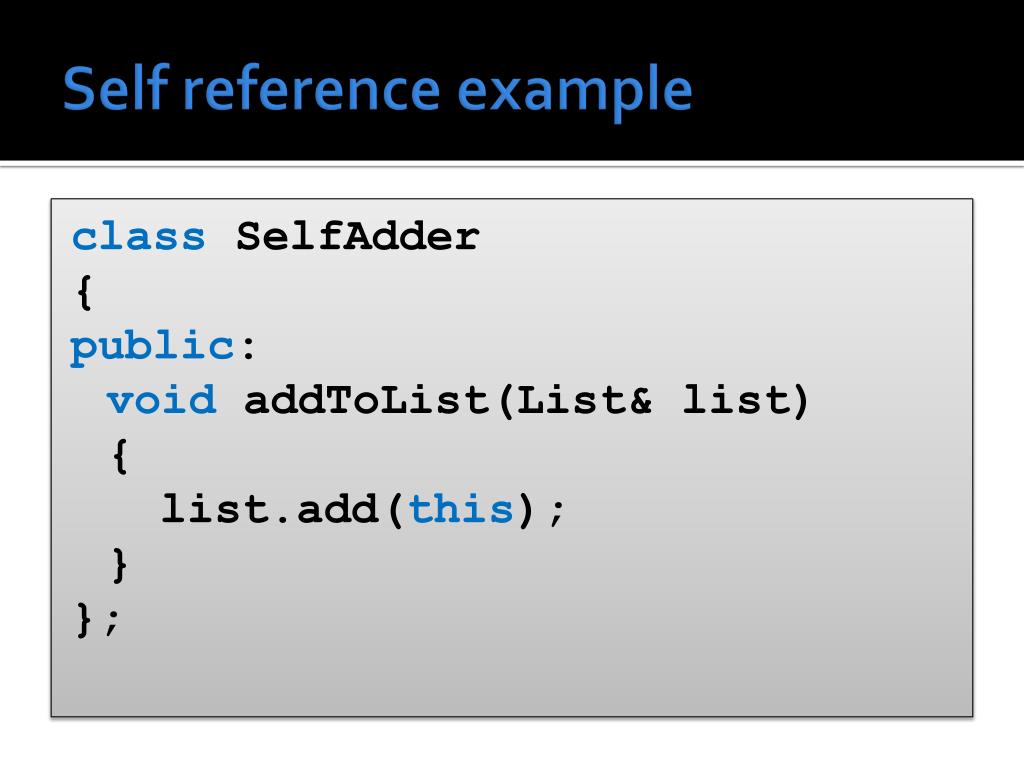Image resolution: width=1024 pixels, height=768 pixels.
Task: Click the "void" return type keyword
Action: click(161, 400)
